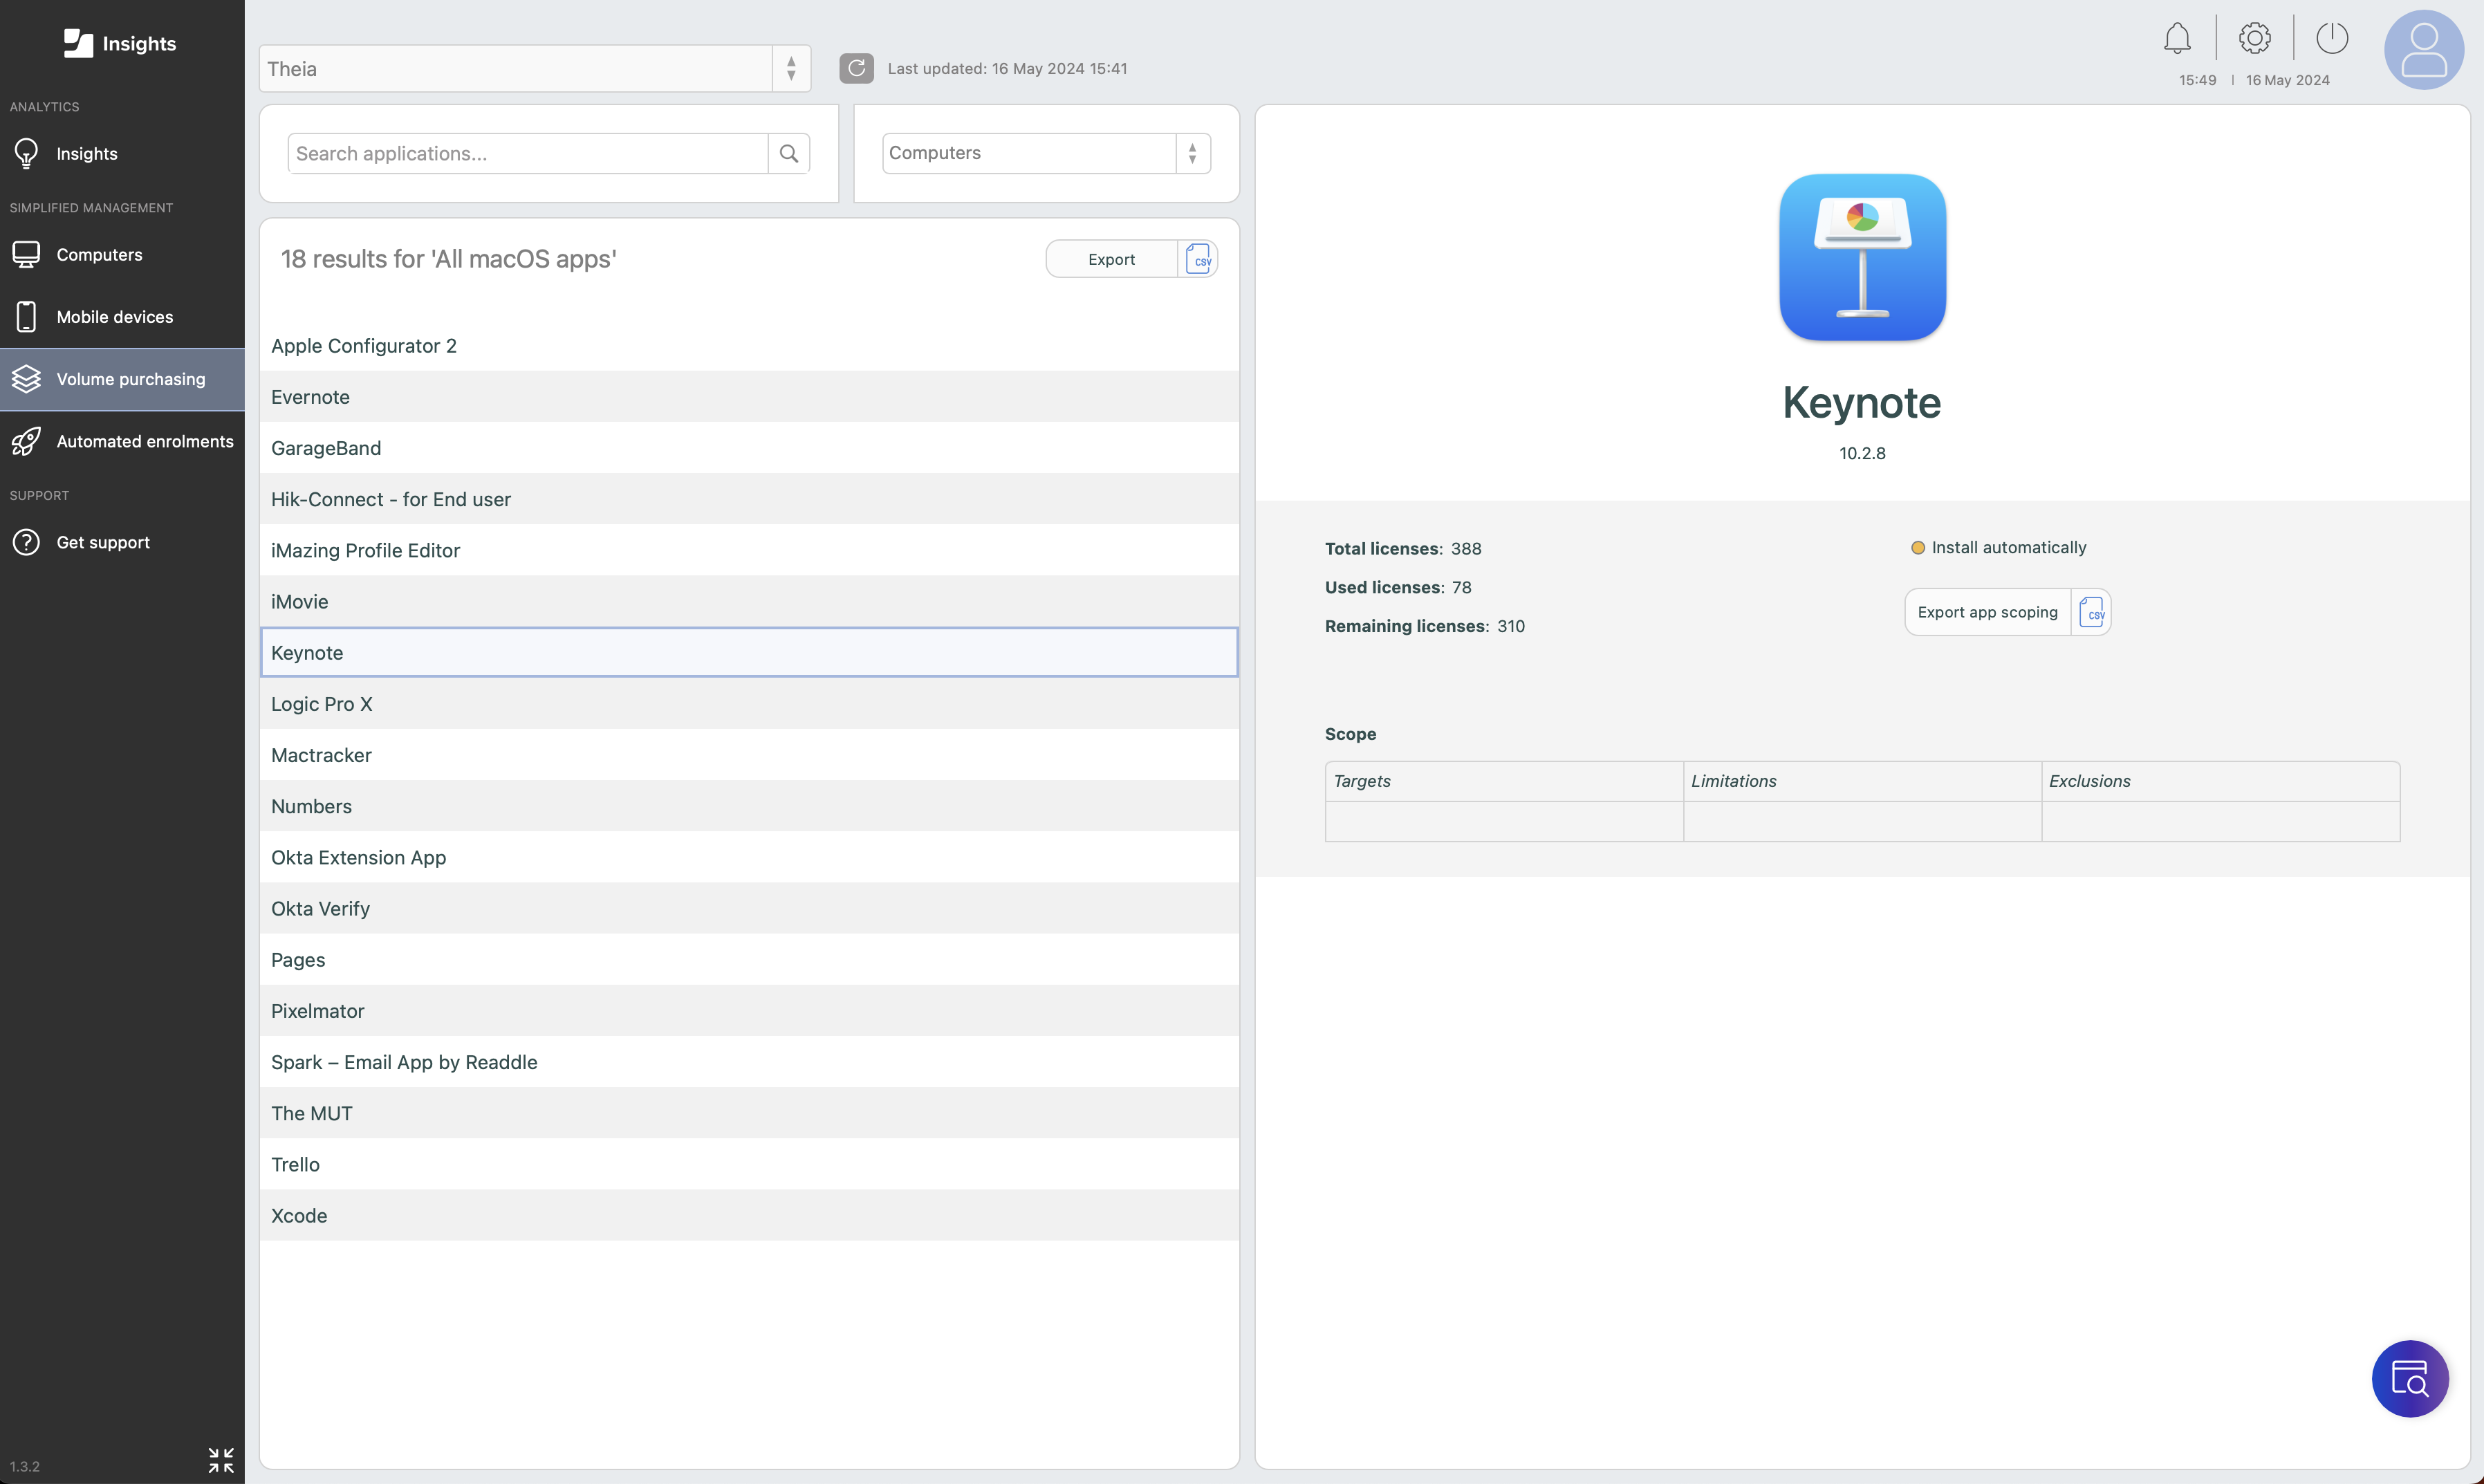Click Last updated timestamp text
Image resolution: width=2484 pixels, height=1484 pixels.
click(1007, 68)
